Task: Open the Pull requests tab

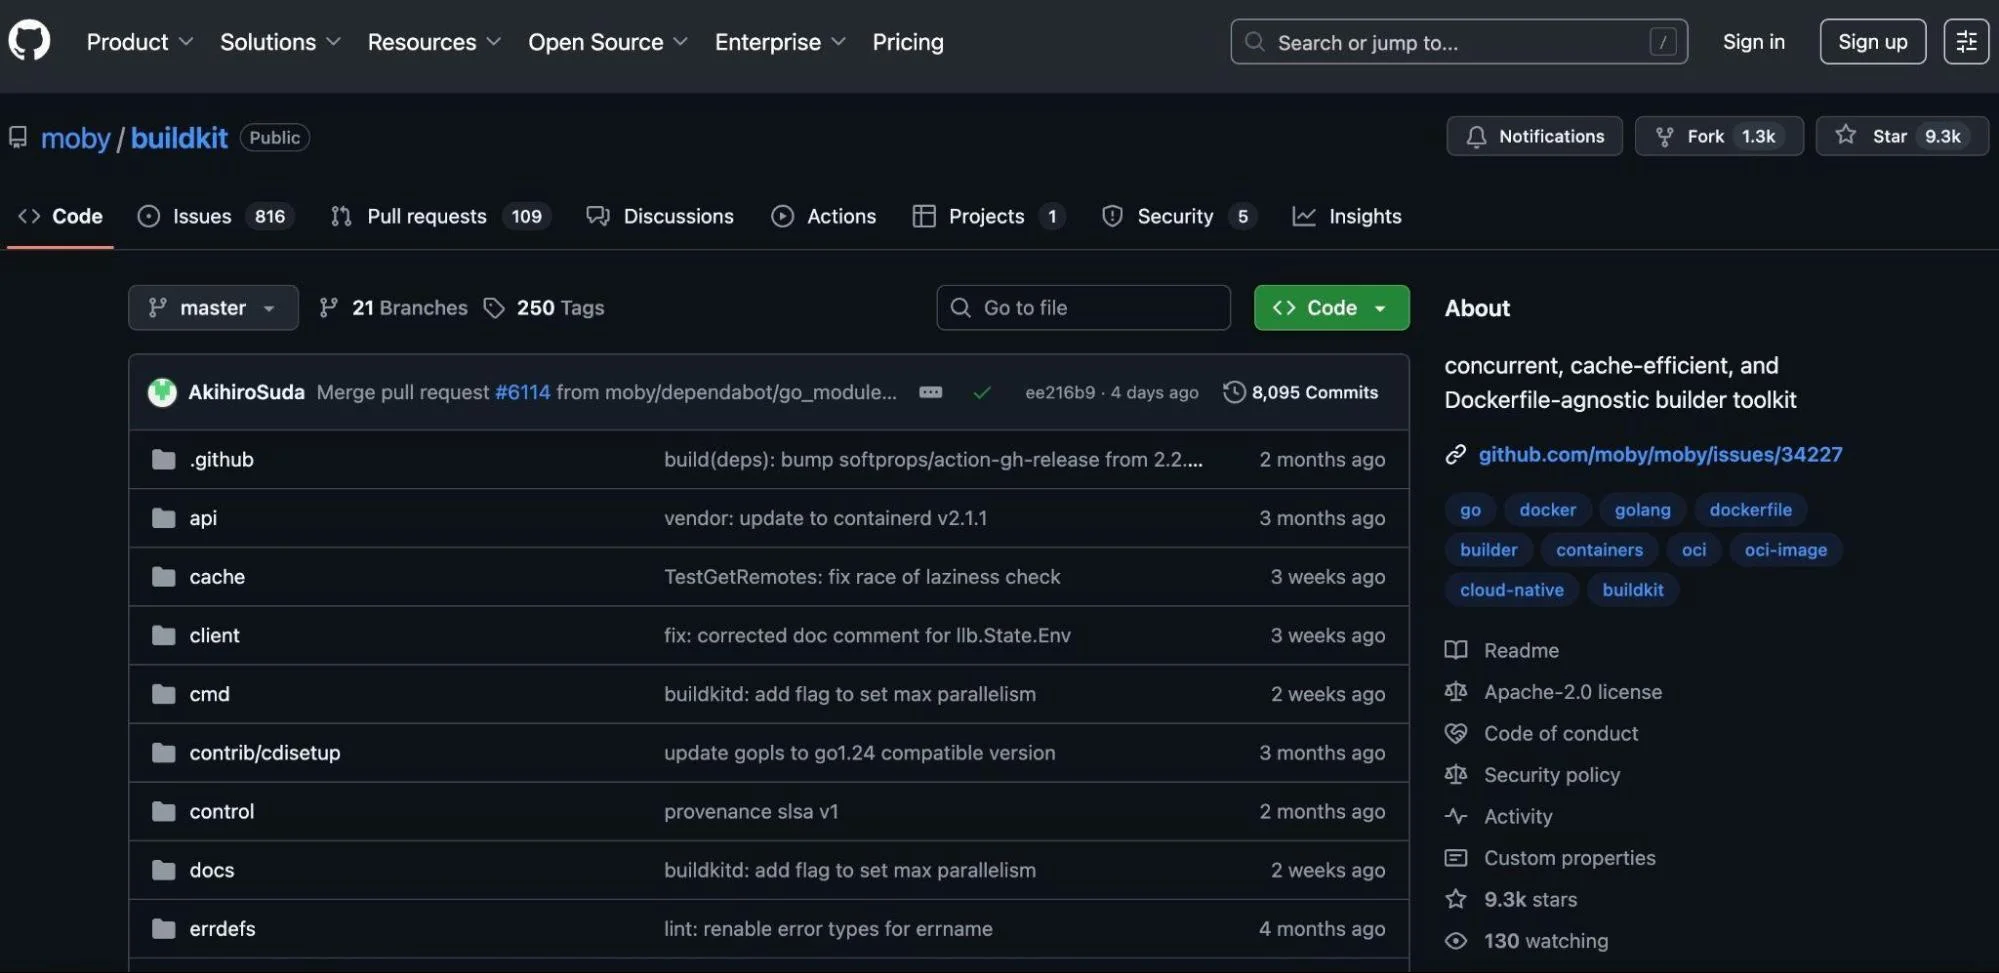Action: pyautogui.click(x=440, y=216)
